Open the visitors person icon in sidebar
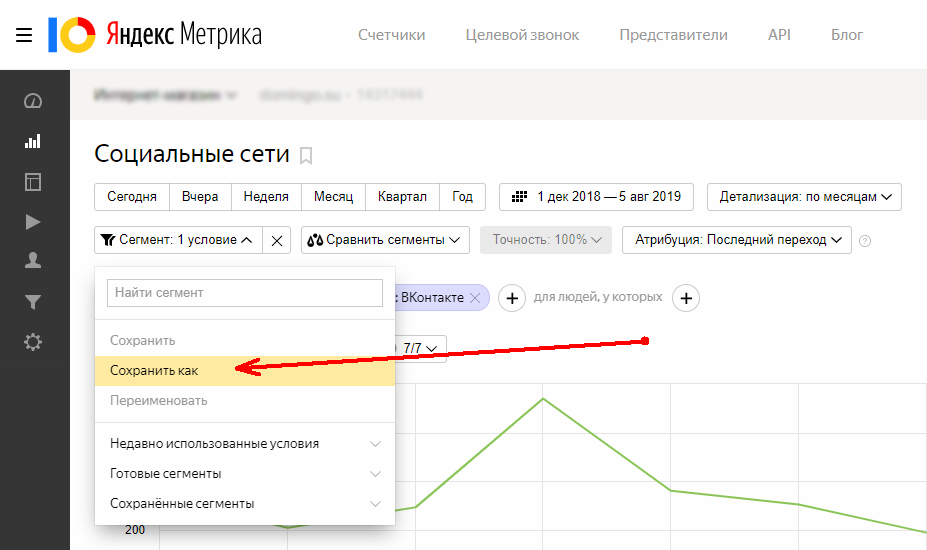The width and height of the screenshot is (927, 550). click(x=33, y=260)
